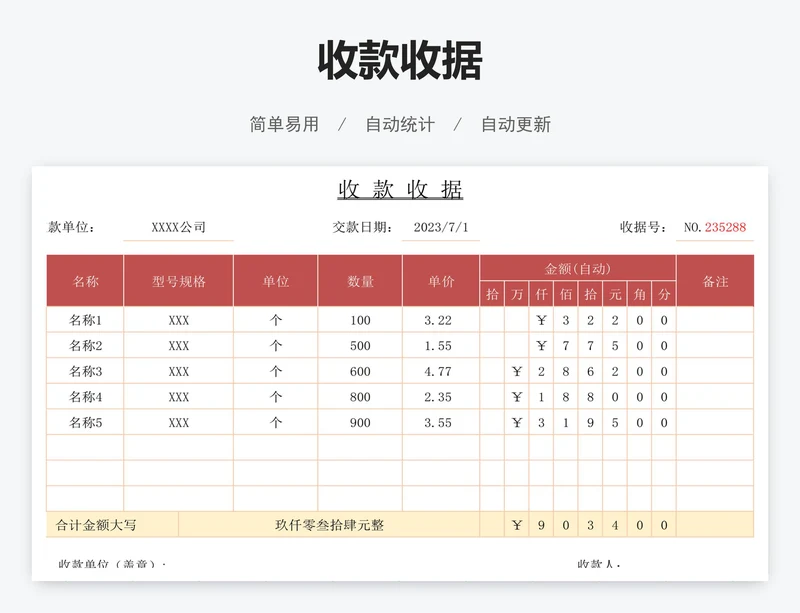Viewport: 800px width, 613px height.
Task: Select the quantity cell 800
Action: tap(360, 397)
